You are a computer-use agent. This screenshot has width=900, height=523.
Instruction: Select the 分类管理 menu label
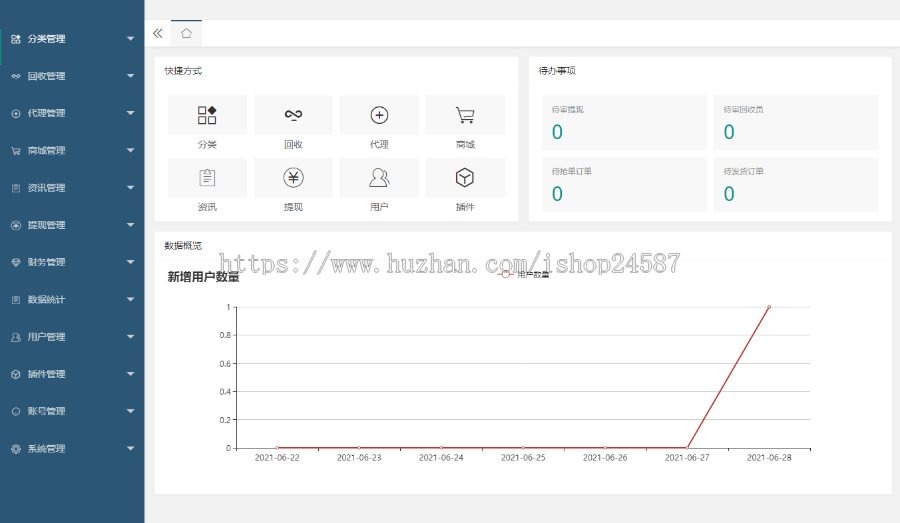[x=46, y=39]
